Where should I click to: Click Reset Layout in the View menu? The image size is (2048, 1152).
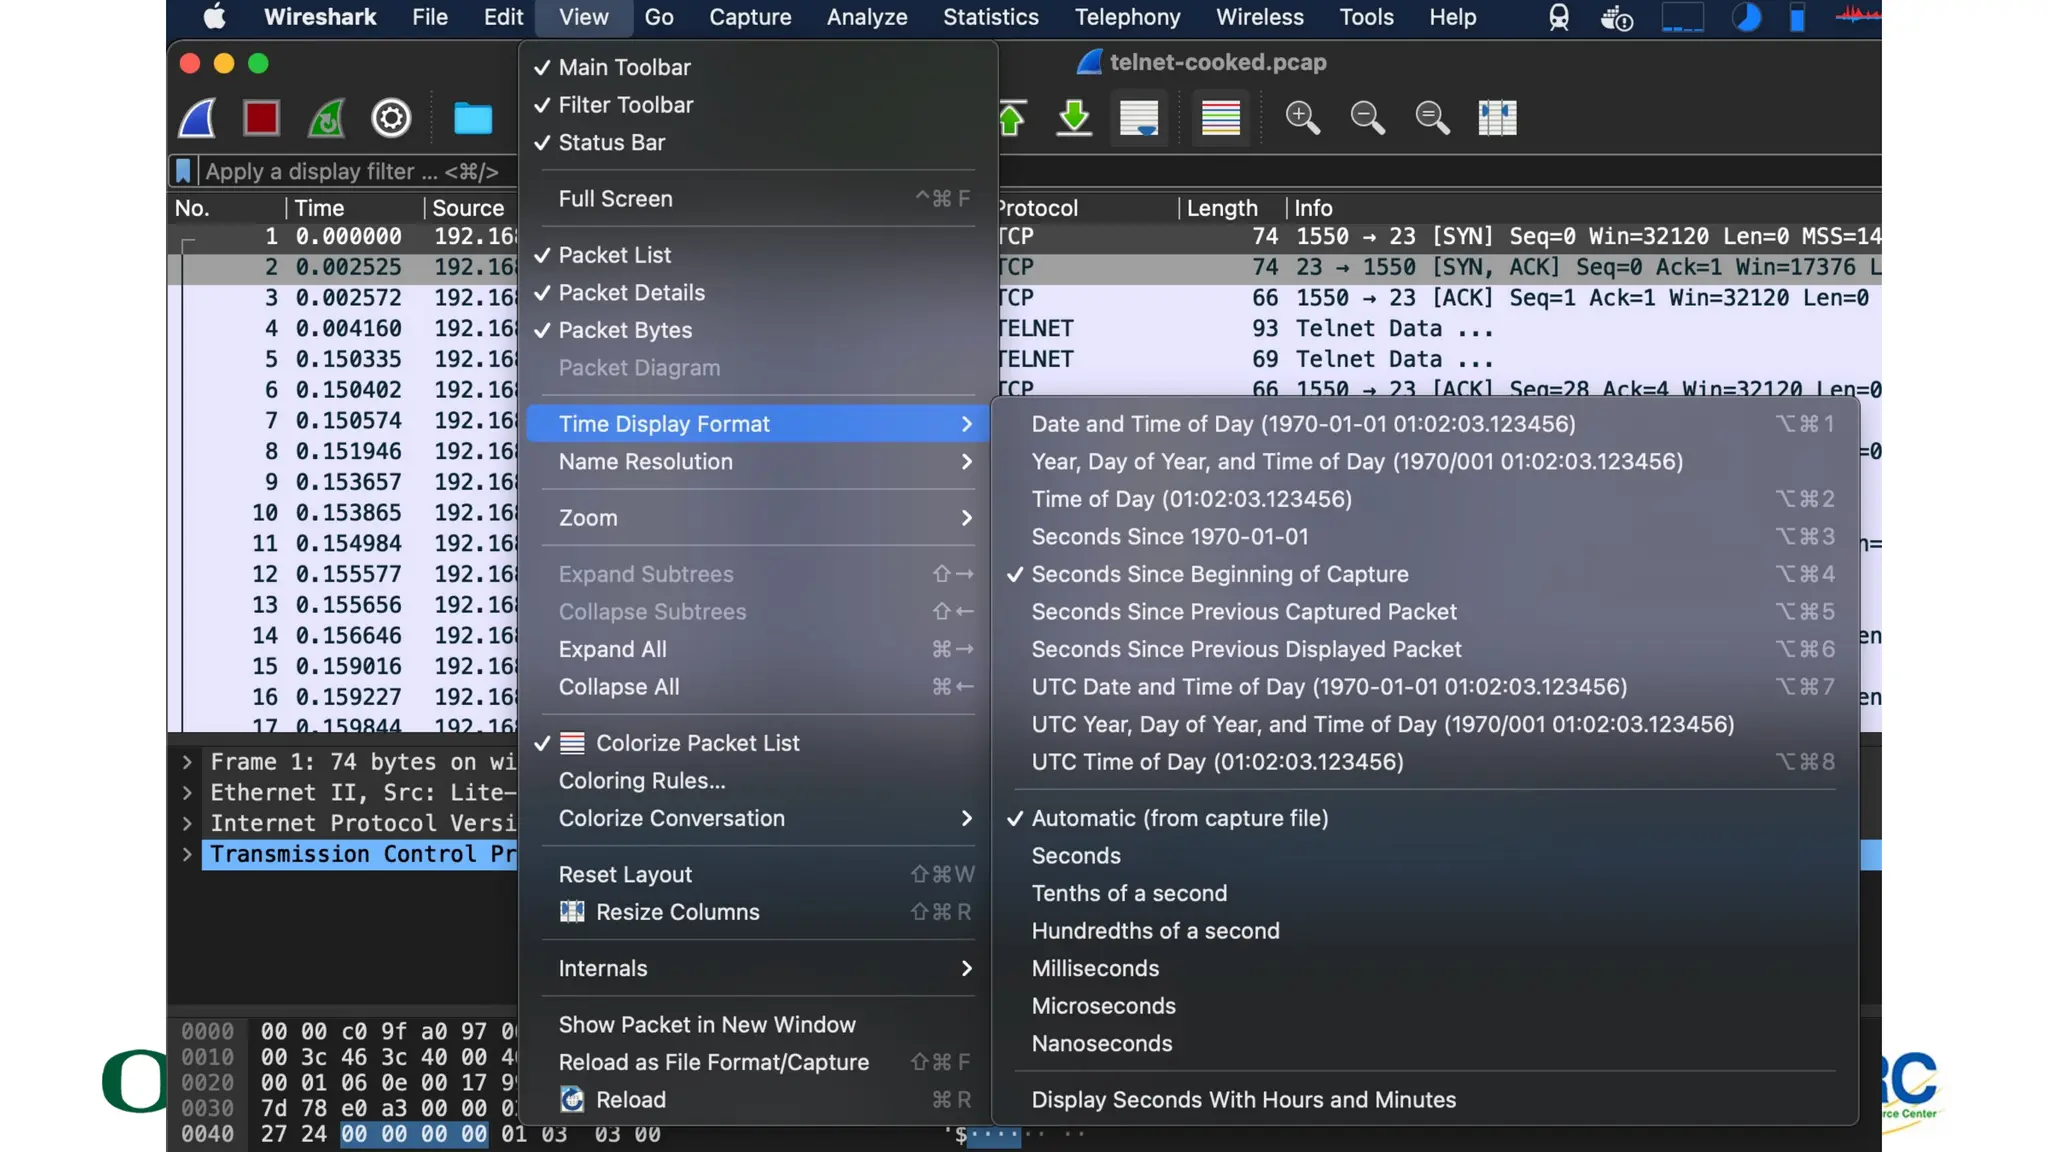pyautogui.click(x=624, y=875)
